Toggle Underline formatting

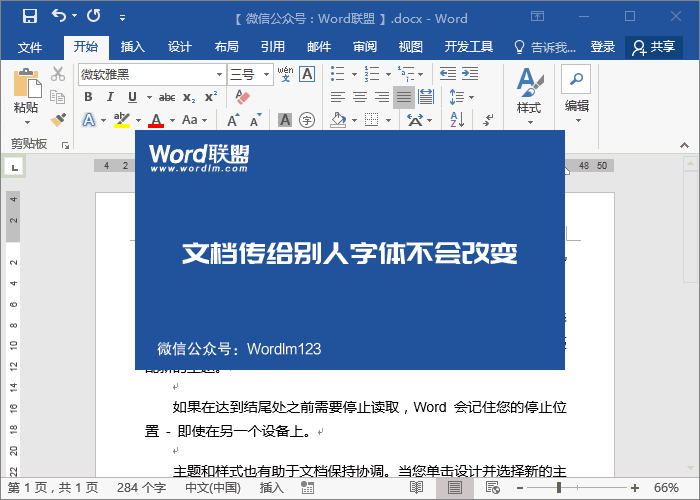point(132,97)
